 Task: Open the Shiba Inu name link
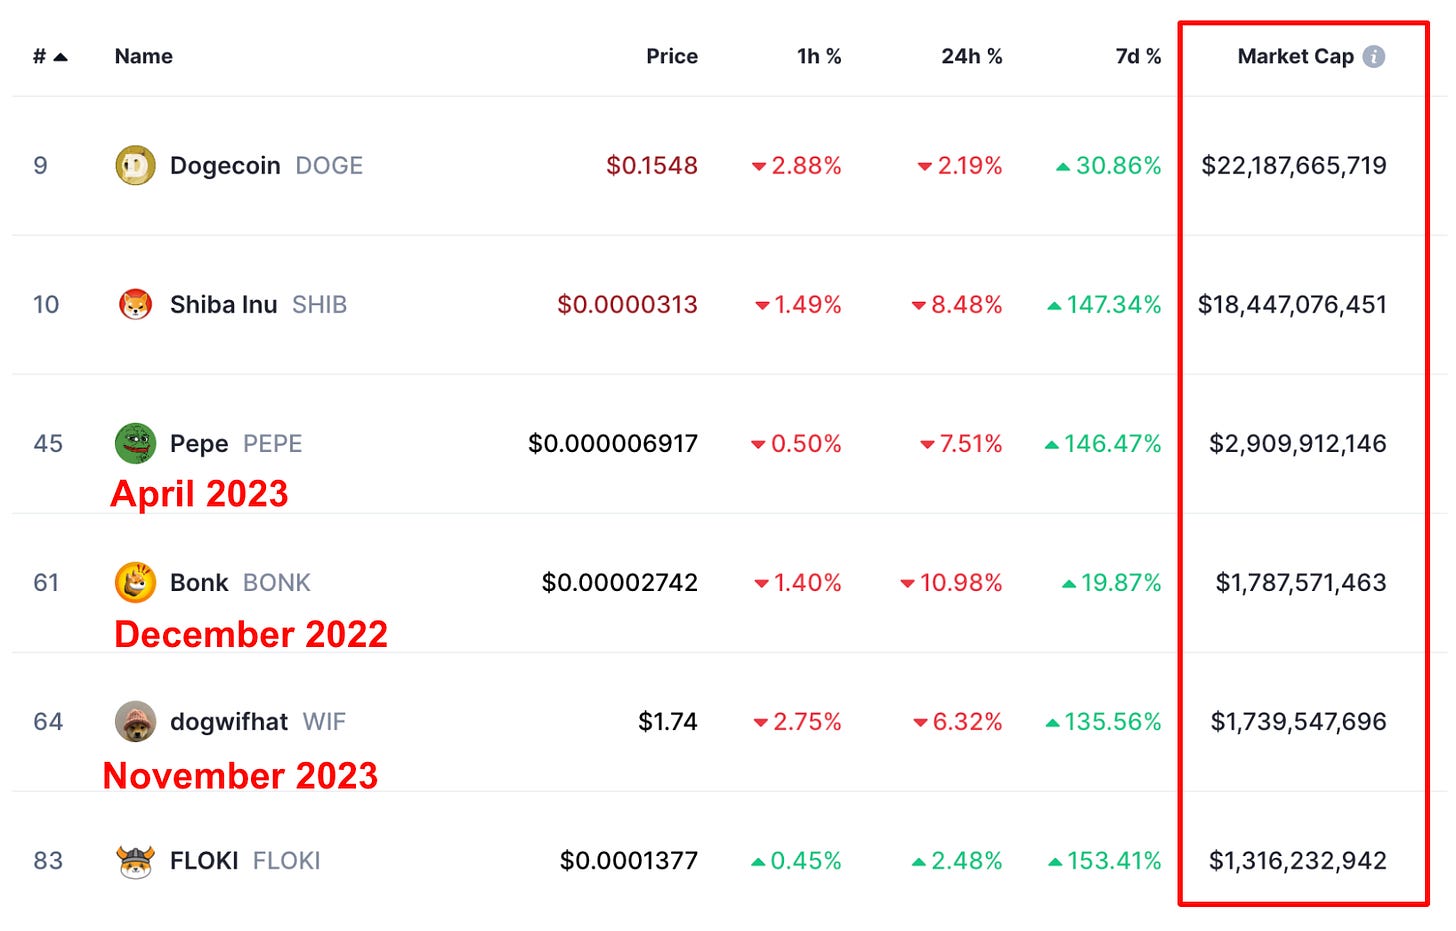pos(223,305)
